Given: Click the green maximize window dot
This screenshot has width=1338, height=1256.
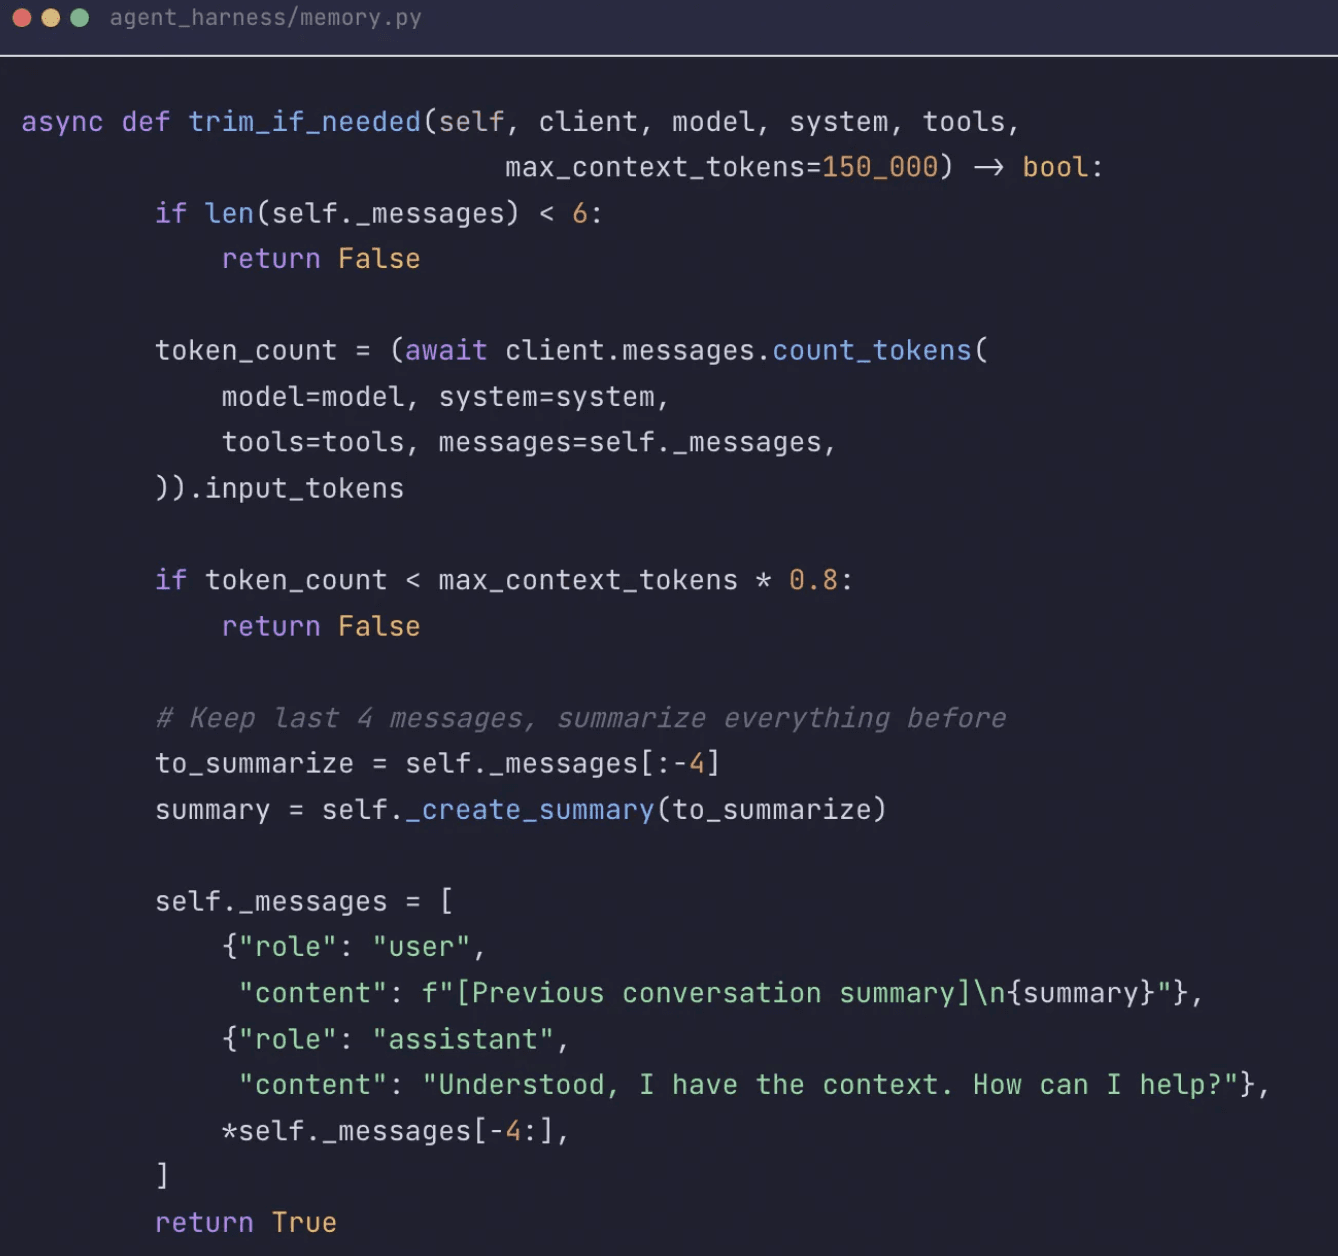Looking at the screenshot, I should click(80, 18).
